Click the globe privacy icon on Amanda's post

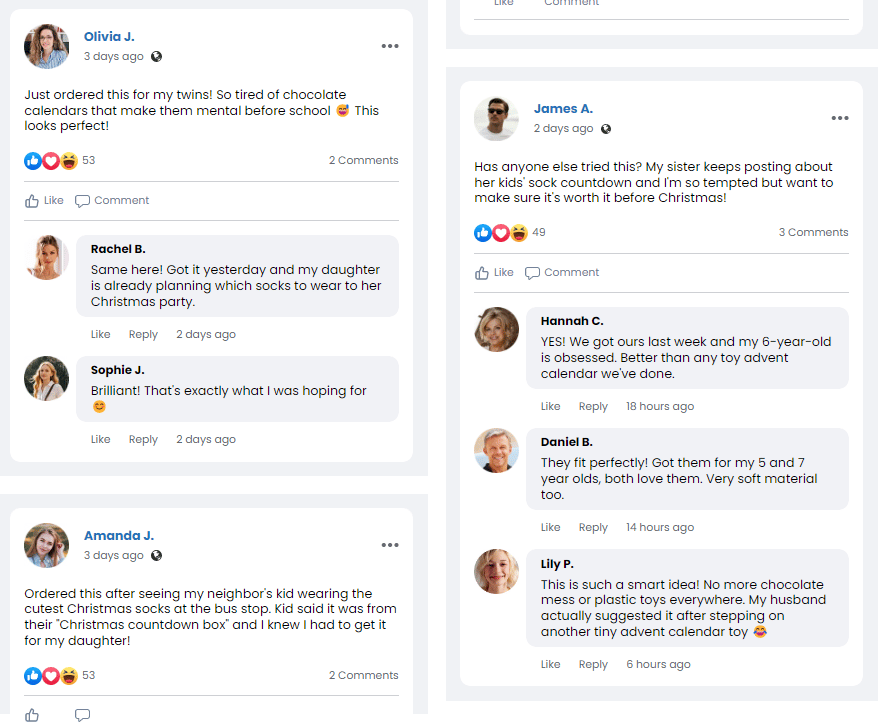point(156,556)
